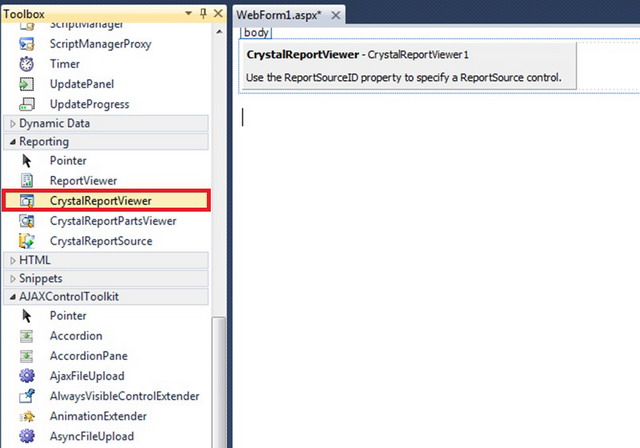Click the Toolbox scroll up arrow
The width and height of the screenshot is (640, 448).
219,32
